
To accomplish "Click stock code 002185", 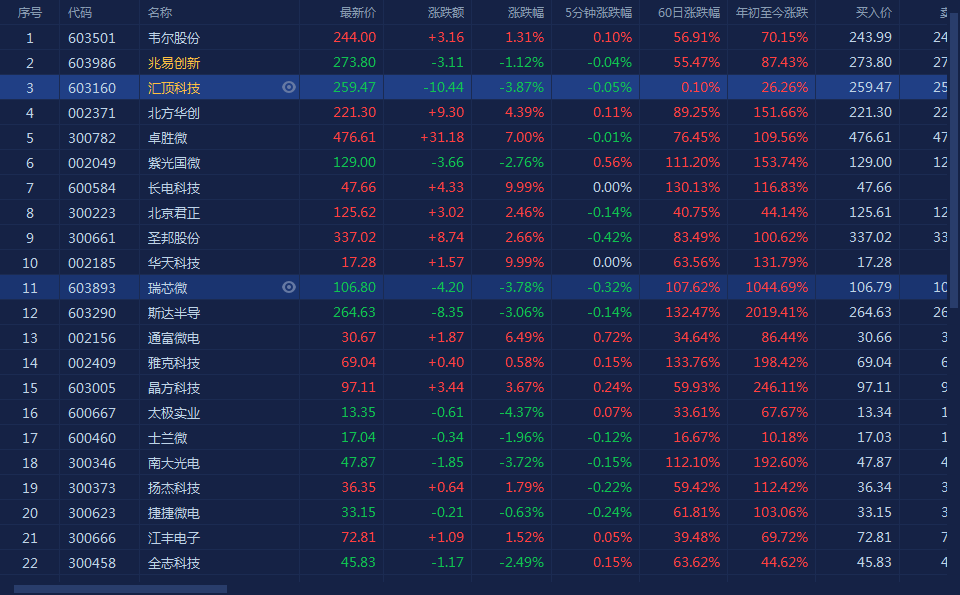I will tap(92, 263).
